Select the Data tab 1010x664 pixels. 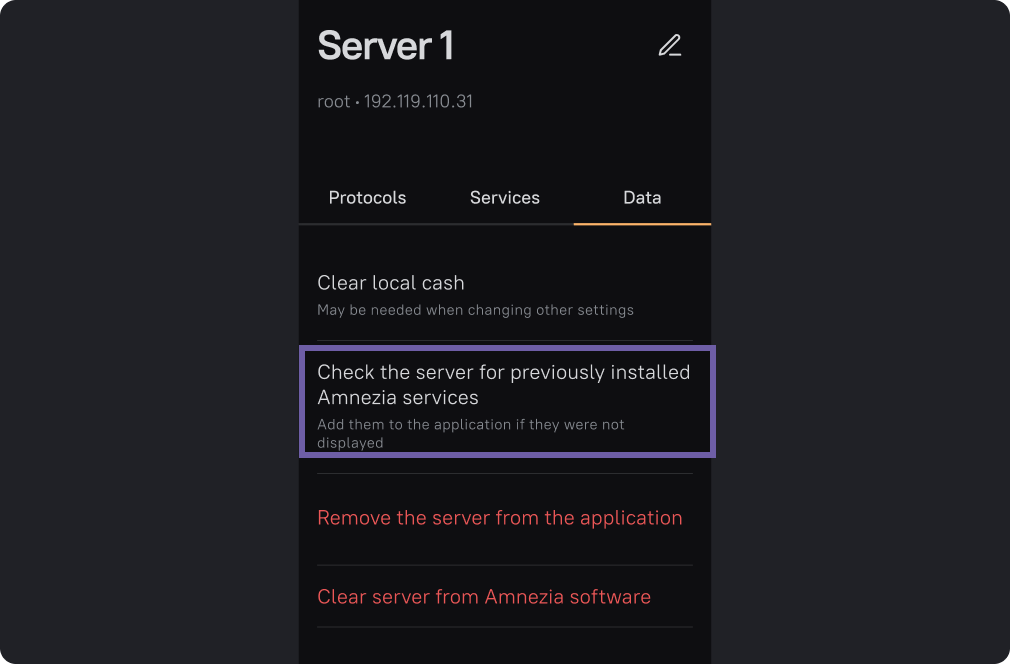click(x=642, y=198)
